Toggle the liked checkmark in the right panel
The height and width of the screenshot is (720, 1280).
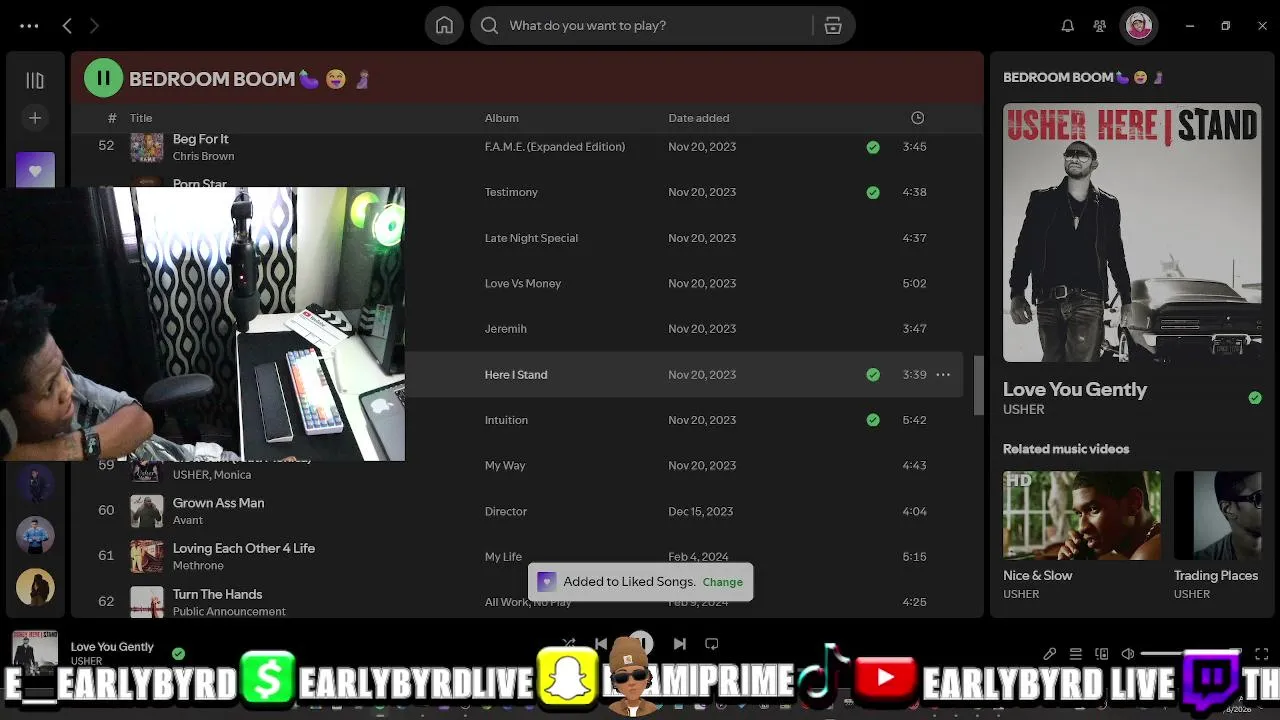(x=1255, y=398)
